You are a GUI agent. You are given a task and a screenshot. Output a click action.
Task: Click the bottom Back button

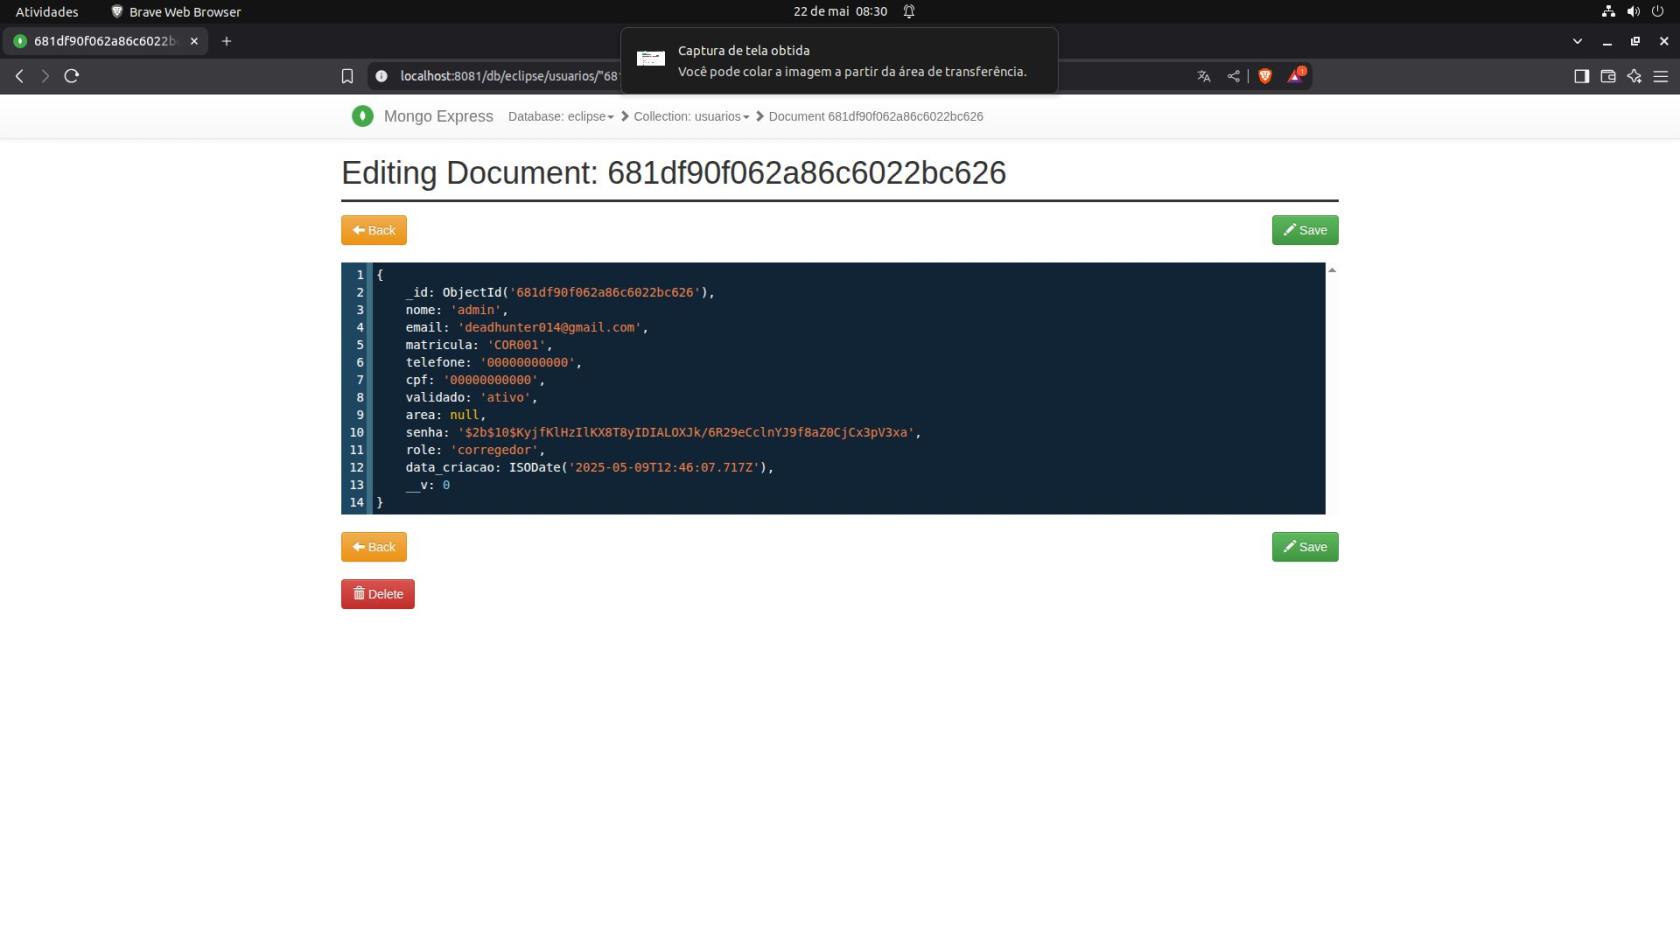374,547
